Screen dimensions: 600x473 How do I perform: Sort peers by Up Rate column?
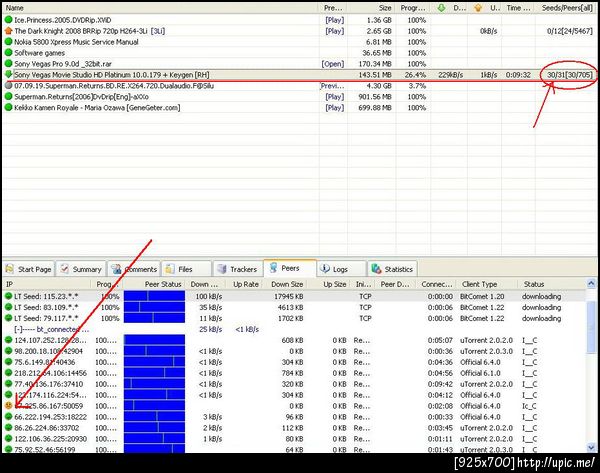245,284
